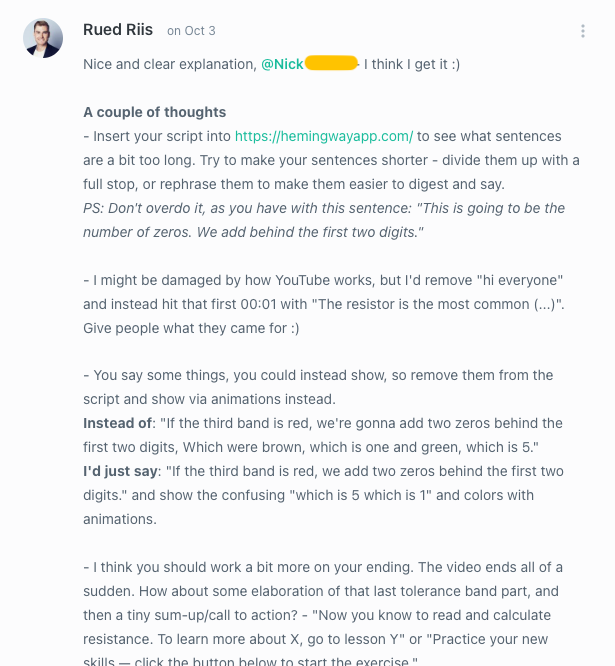Click the "Nice and clear explanation" text
Viewport: 615px width, 666px height.
(170, 64)
